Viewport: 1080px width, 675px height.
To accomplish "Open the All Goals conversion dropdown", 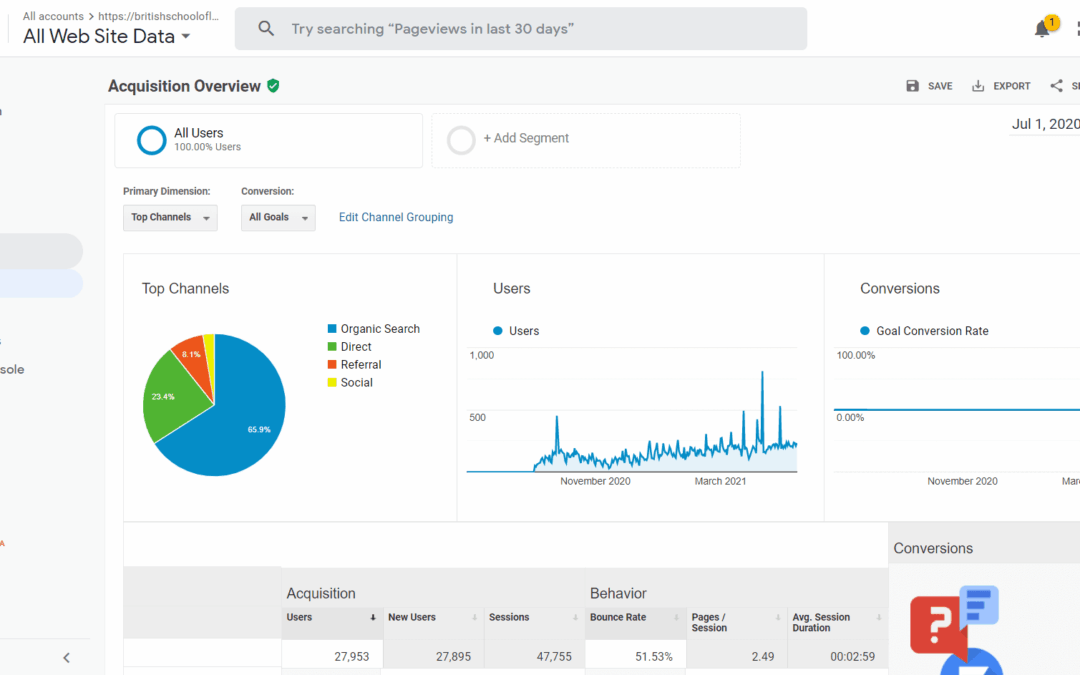I will tap(278, 218).
